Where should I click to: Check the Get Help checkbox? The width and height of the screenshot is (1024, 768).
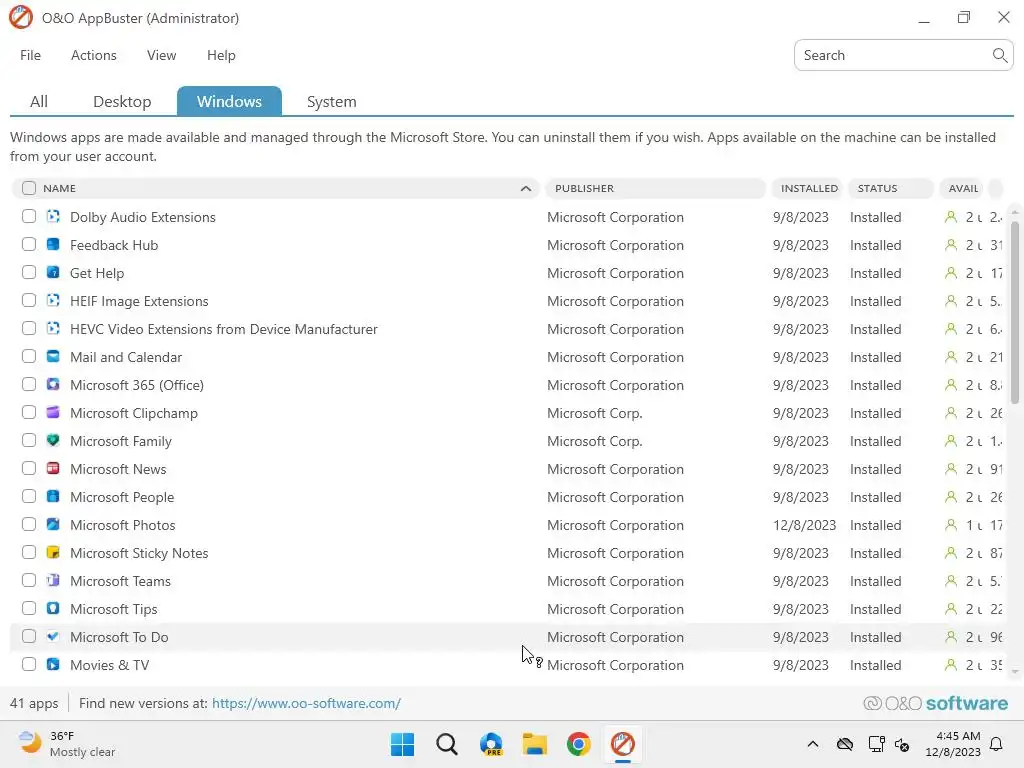coord(29,272)
